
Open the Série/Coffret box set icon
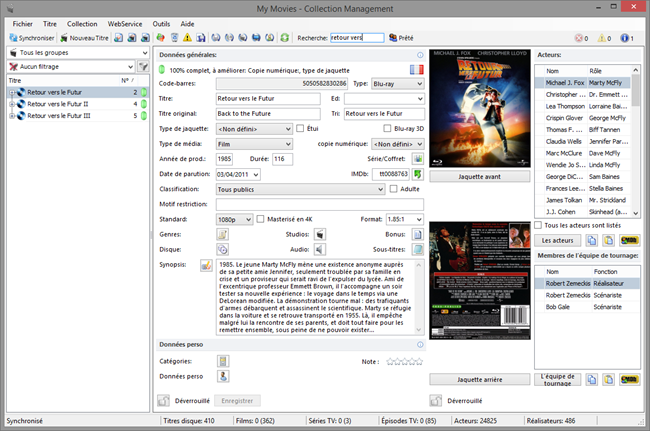coord(417,159)
